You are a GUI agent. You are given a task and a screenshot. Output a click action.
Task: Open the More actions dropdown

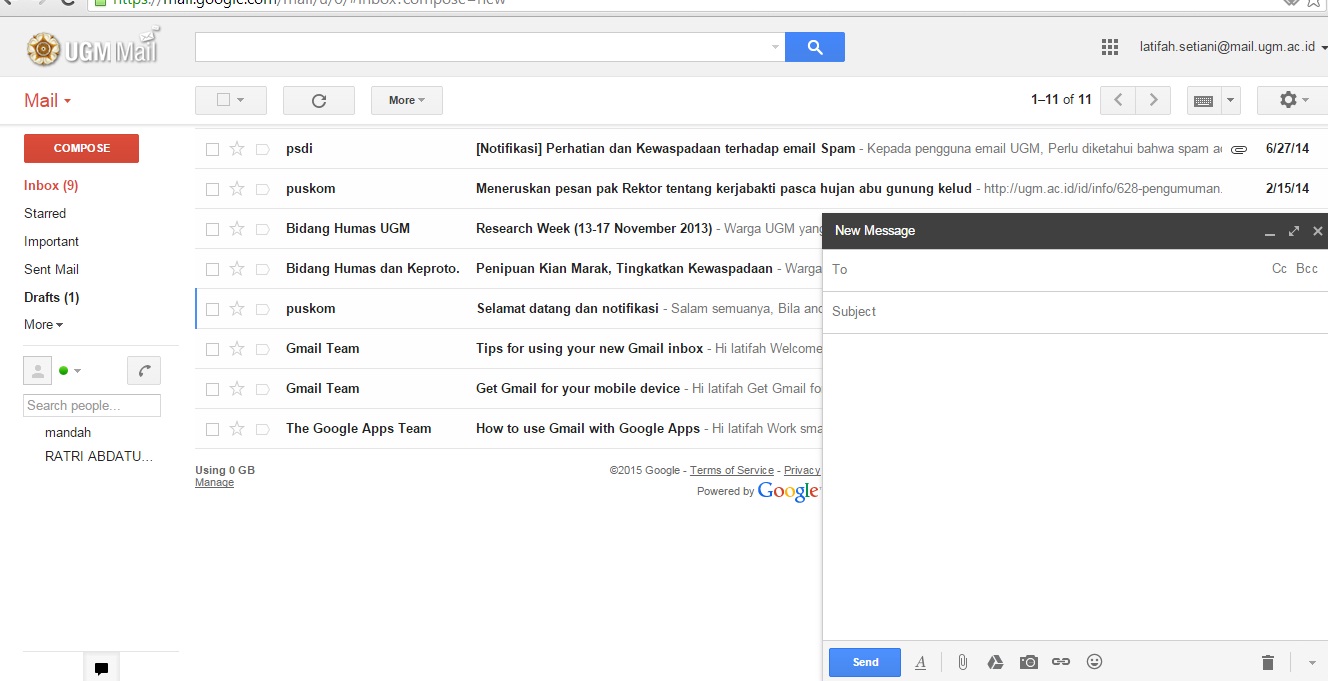click(407, 100)
